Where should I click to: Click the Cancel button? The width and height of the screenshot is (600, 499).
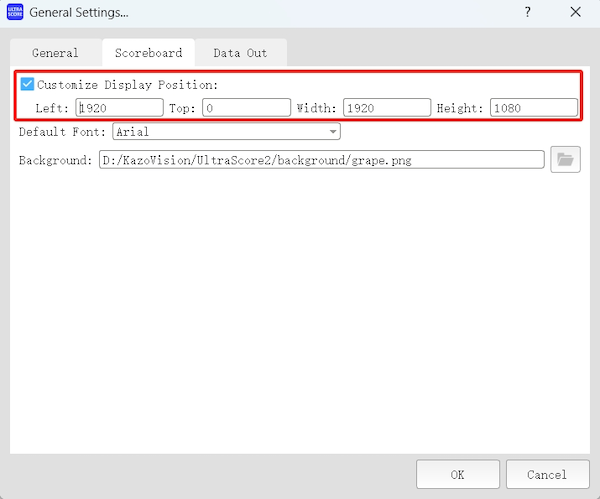tap(547, 474)
